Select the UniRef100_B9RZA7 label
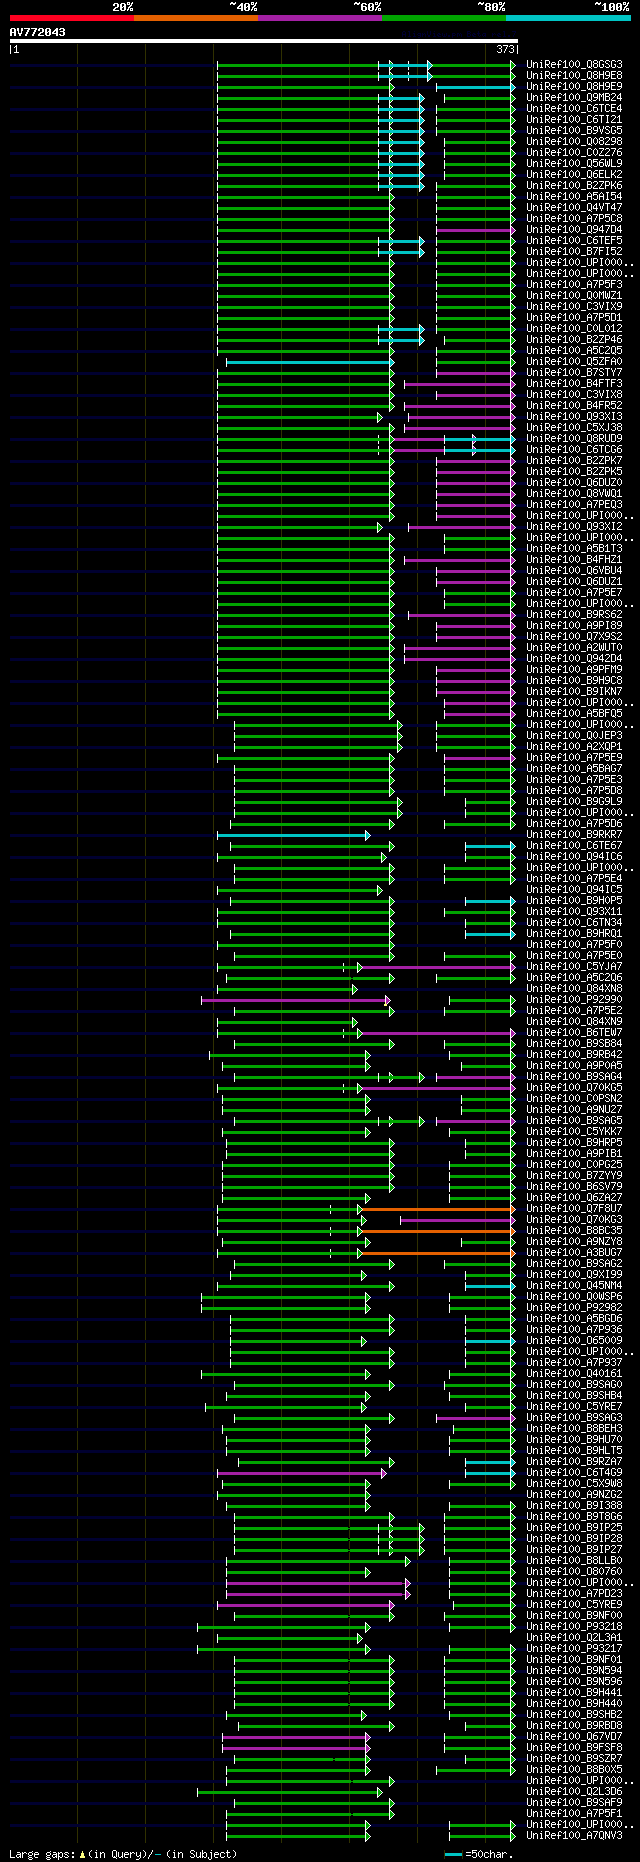 (574, 1462)
